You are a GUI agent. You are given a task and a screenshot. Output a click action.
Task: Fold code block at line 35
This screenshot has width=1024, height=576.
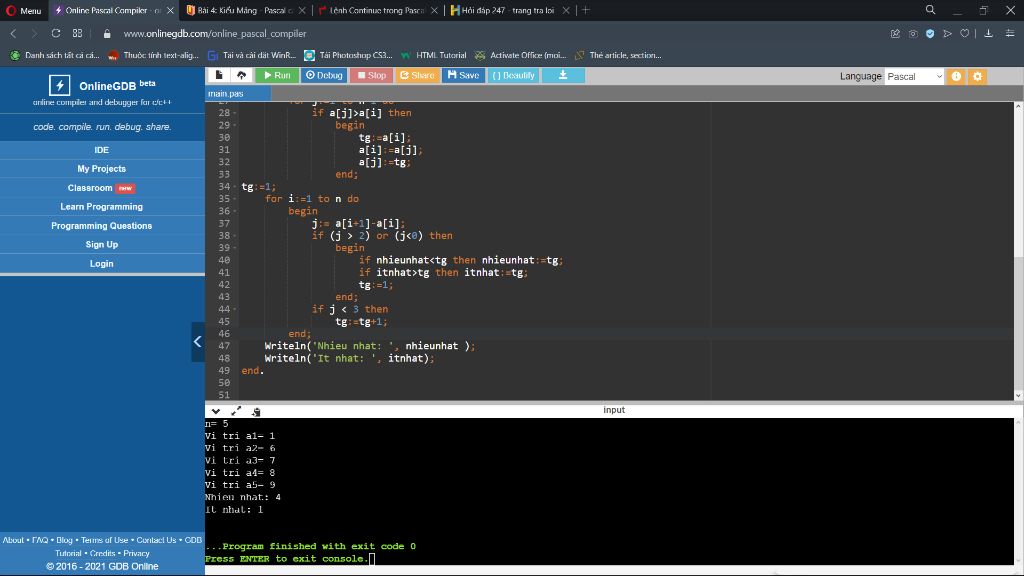click(235, 199)
